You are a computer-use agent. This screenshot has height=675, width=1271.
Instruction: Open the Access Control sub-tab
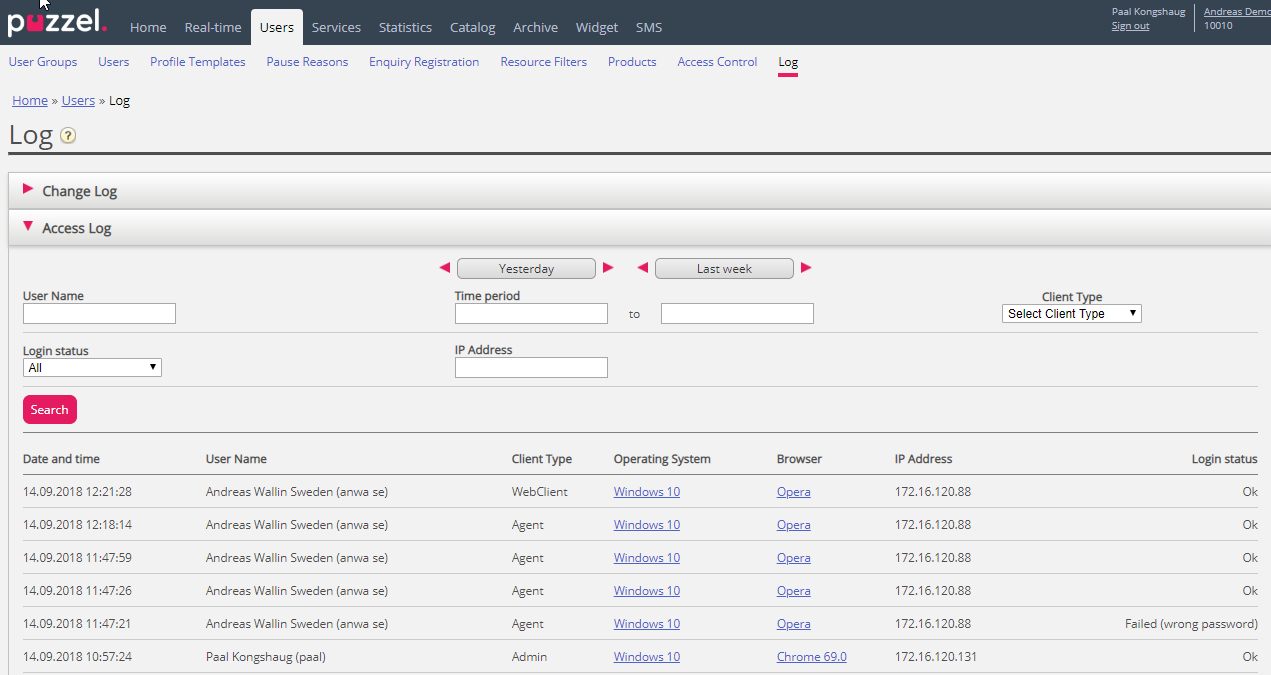(x=717, y=62)
